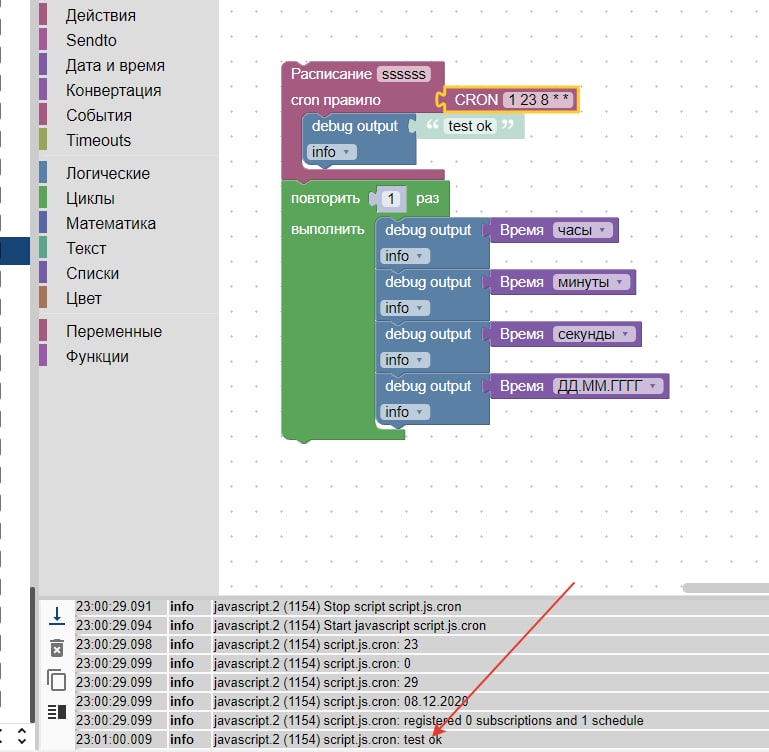Screen dimensions: 769x752
Task: Open info dropdown under test ok debug block
Action: [x=332, y=152]
